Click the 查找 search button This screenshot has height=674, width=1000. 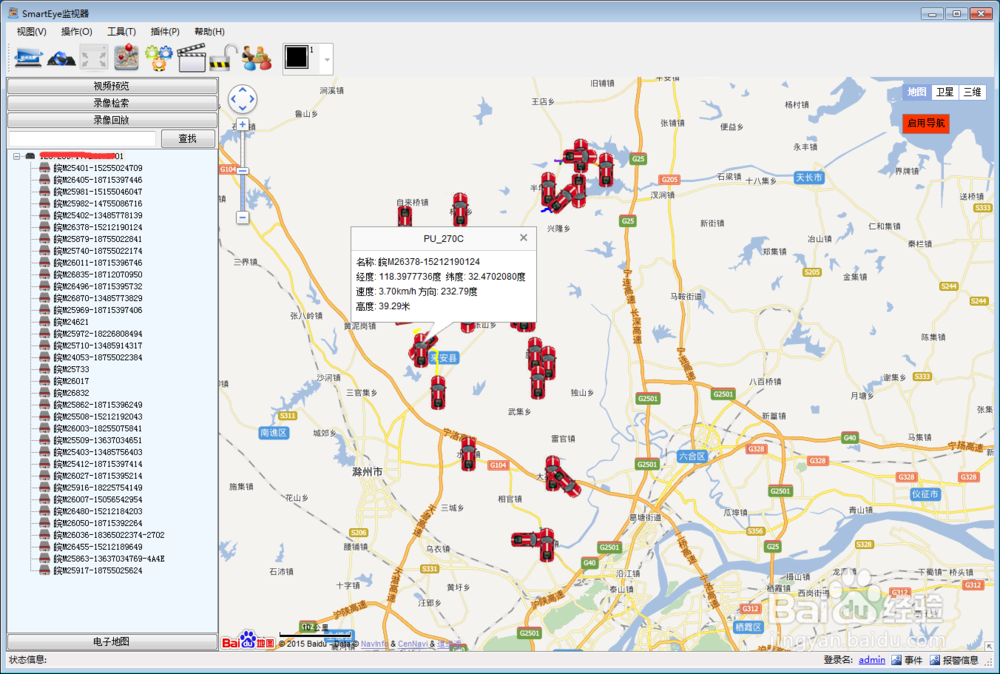click(x=188, y=138)
